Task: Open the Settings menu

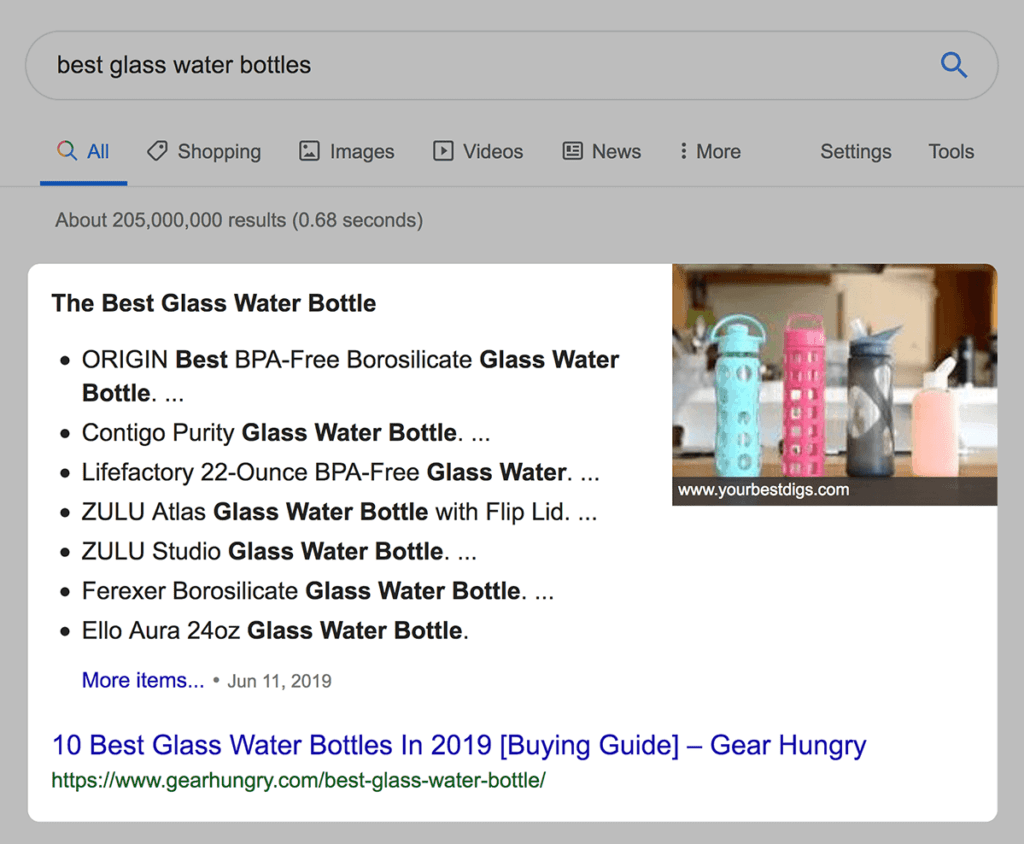Action: [855, 151]
